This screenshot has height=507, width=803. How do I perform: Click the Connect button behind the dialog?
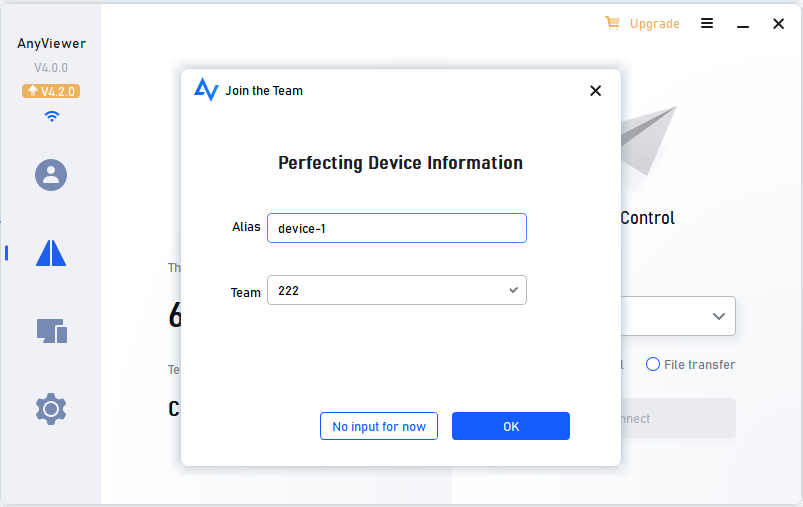pos(678,418)
